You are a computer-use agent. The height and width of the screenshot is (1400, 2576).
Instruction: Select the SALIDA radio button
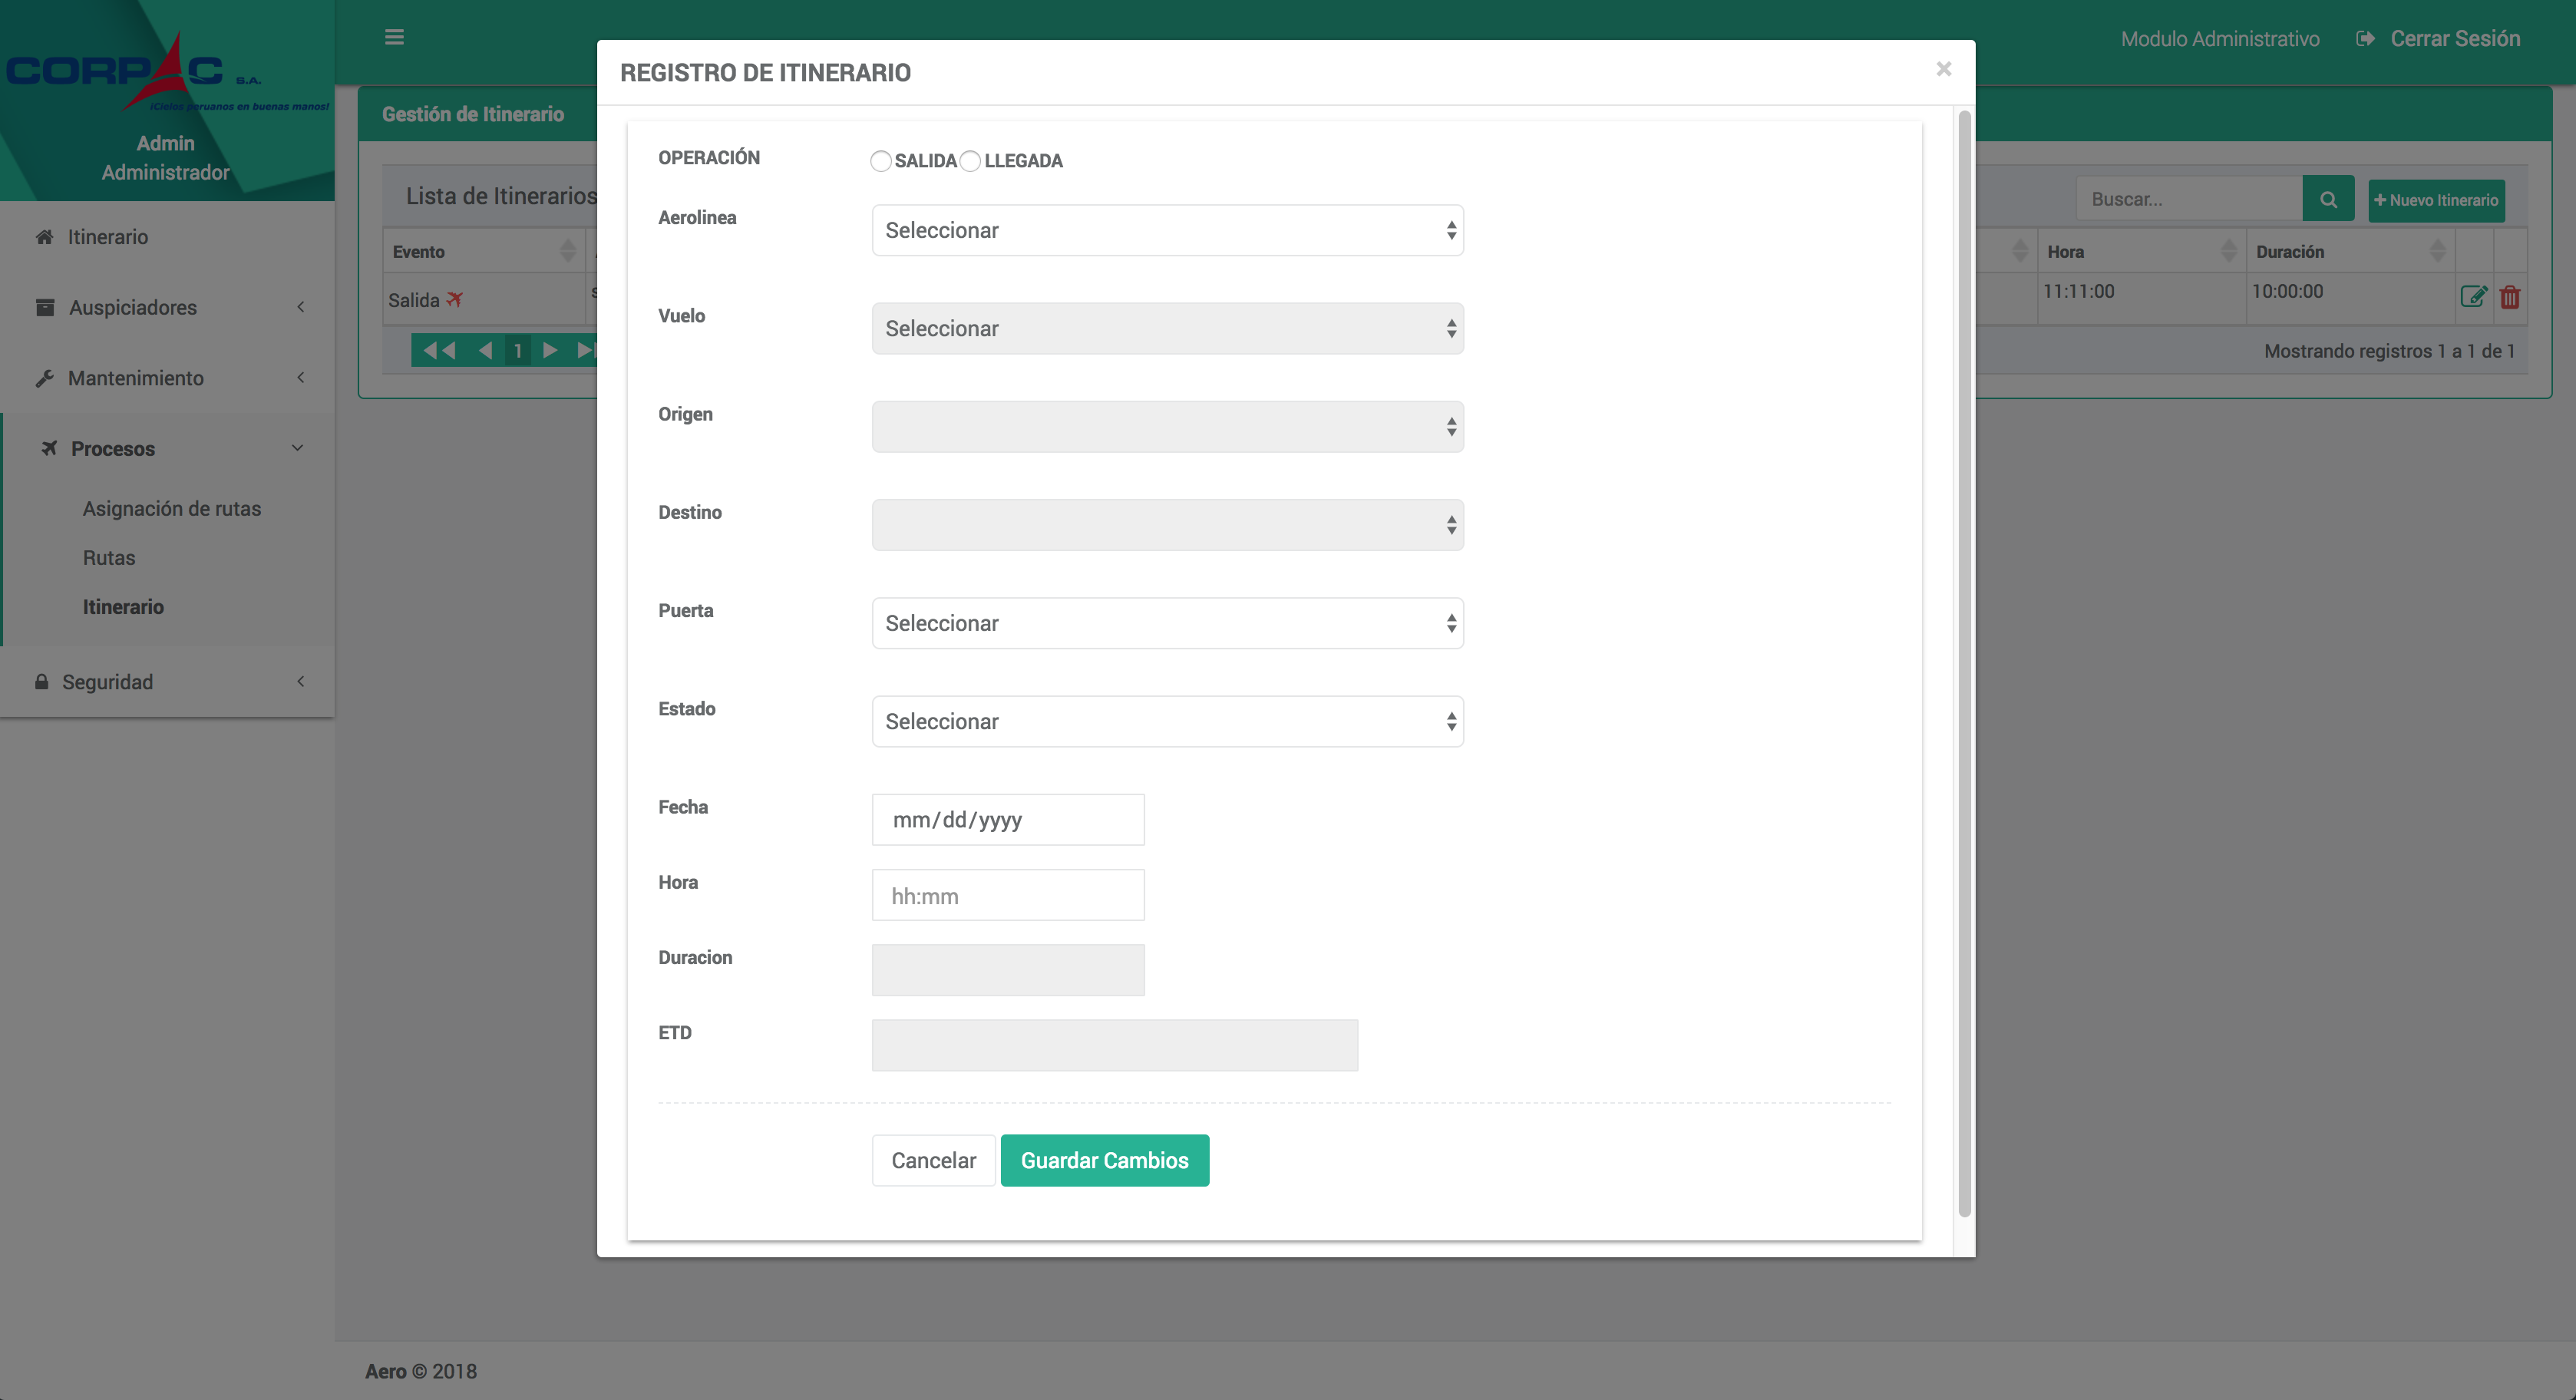tap(880, 161)
